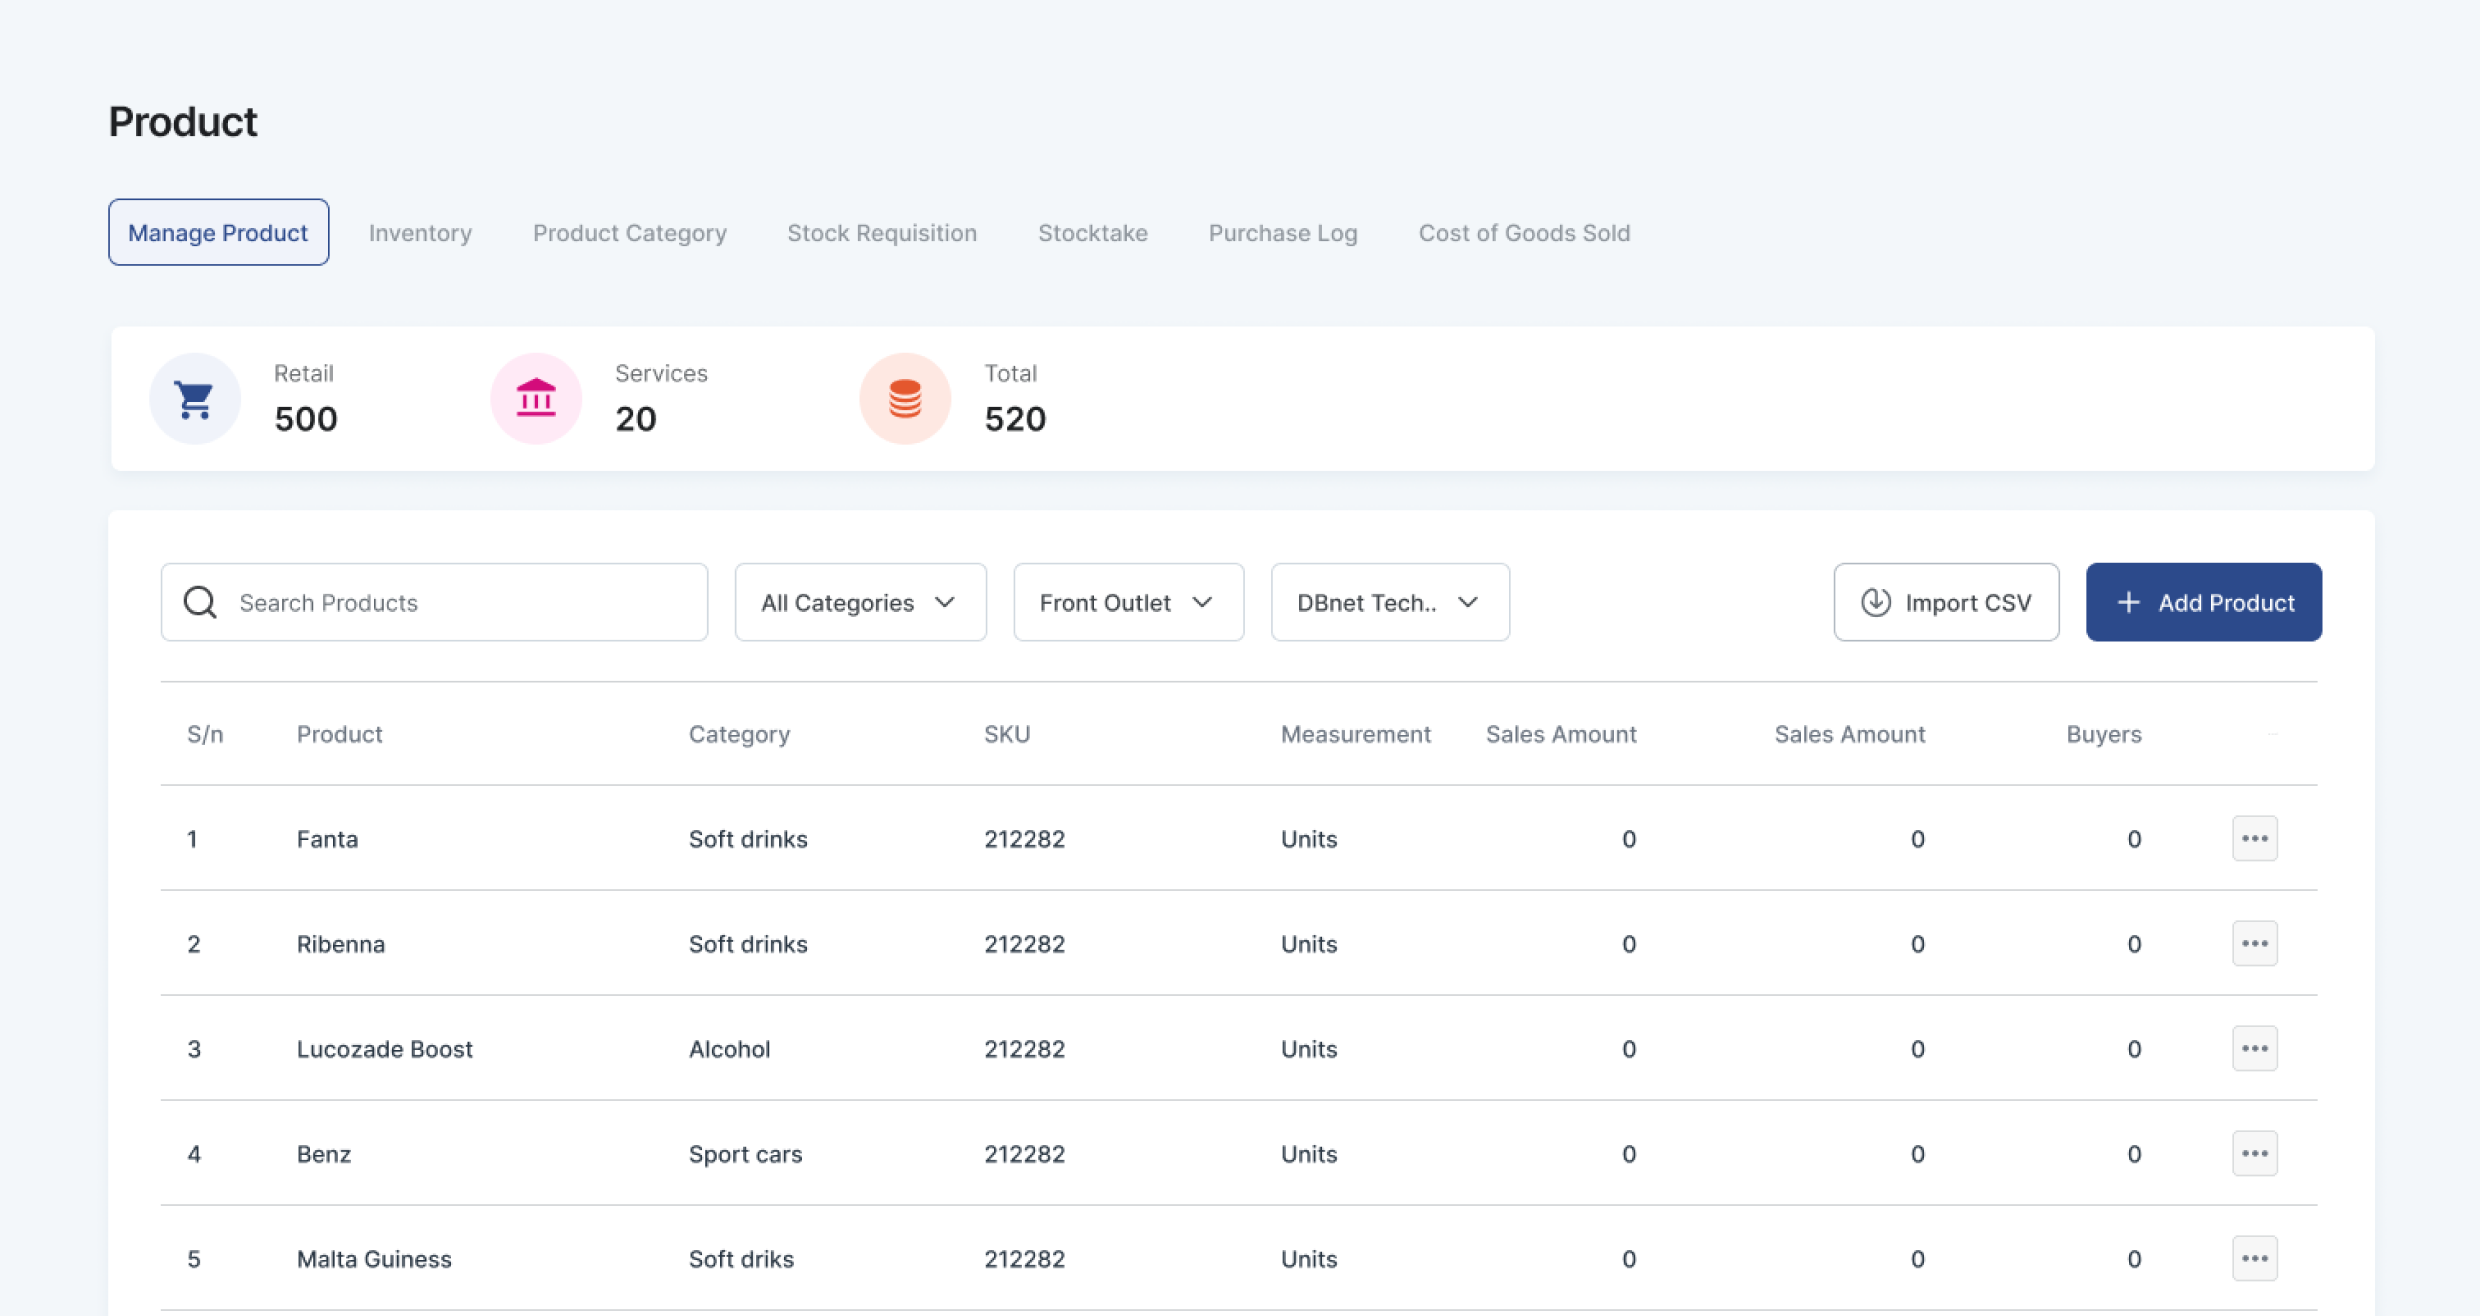This screenshot has width=2480, height=1316.
Task: Open the Front Outlet dropdown
Action: (1128, 602)
